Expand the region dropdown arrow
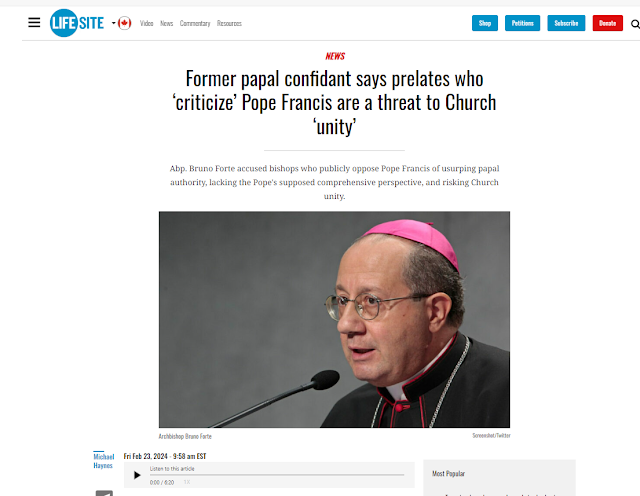 click(x=113, y=23)
